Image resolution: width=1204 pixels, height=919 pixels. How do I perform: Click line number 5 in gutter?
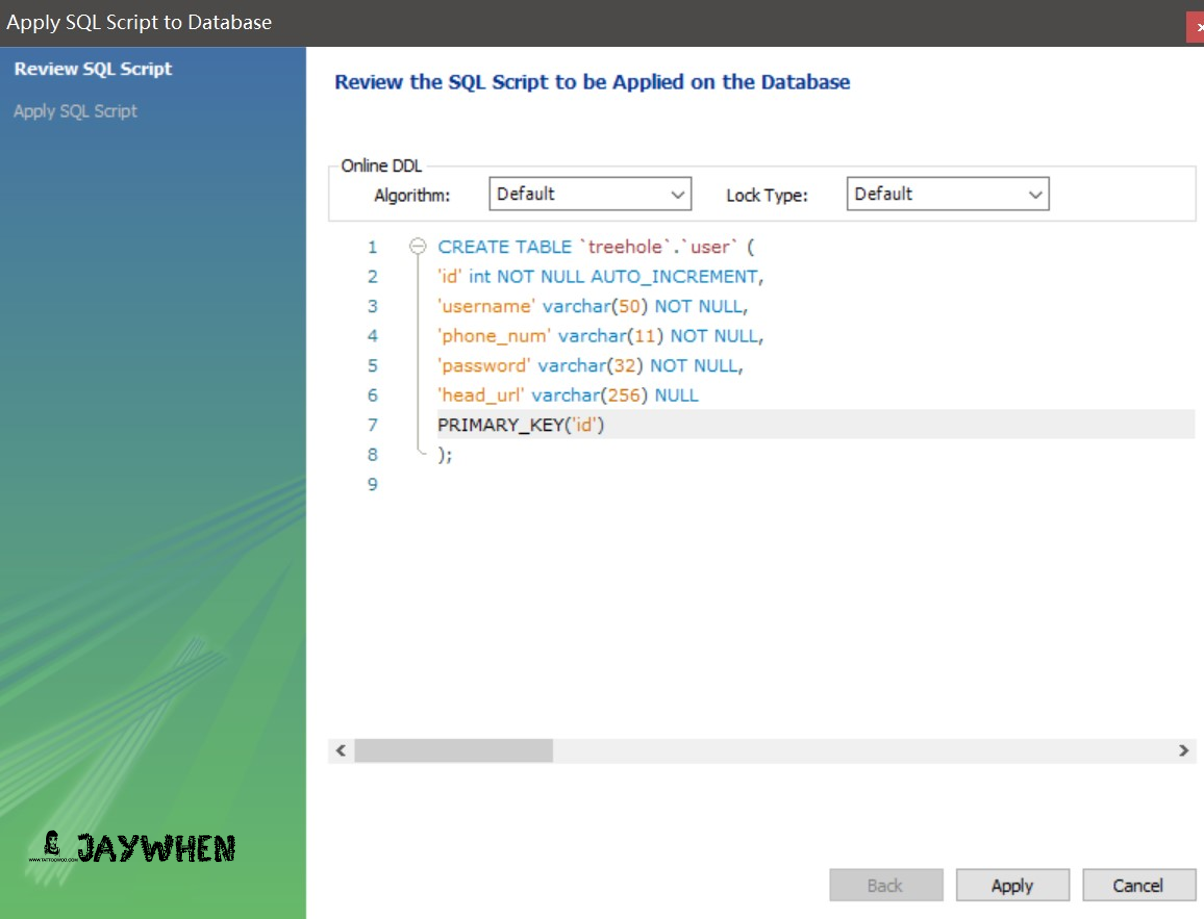(x=373, y=365)
